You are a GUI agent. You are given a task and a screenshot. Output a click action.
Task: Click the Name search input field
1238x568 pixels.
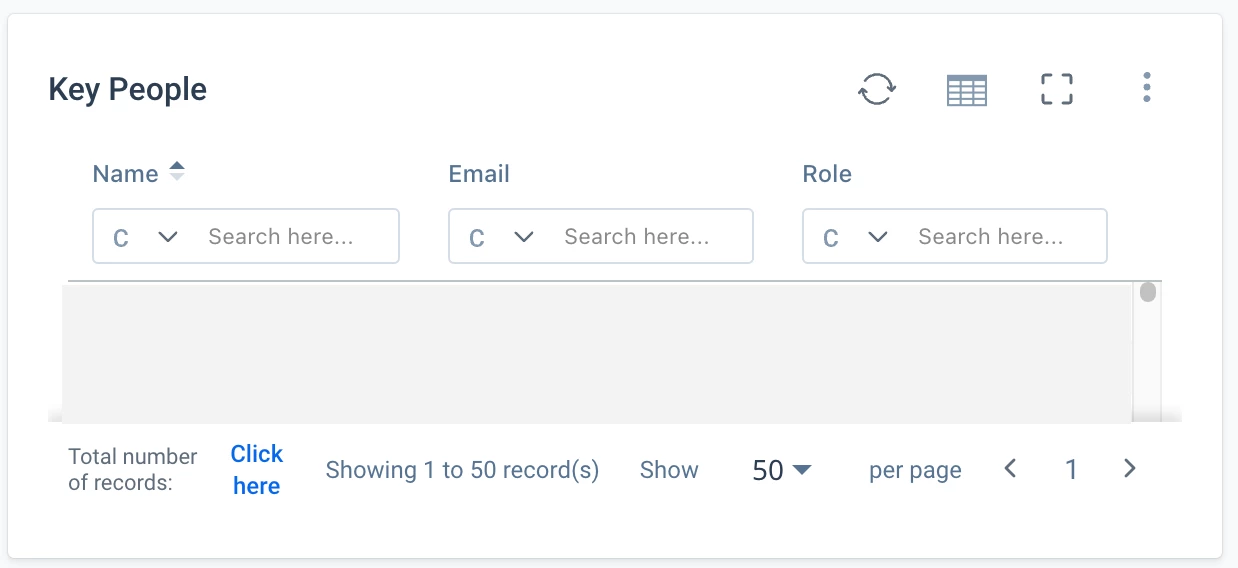(x=296, y=237)
